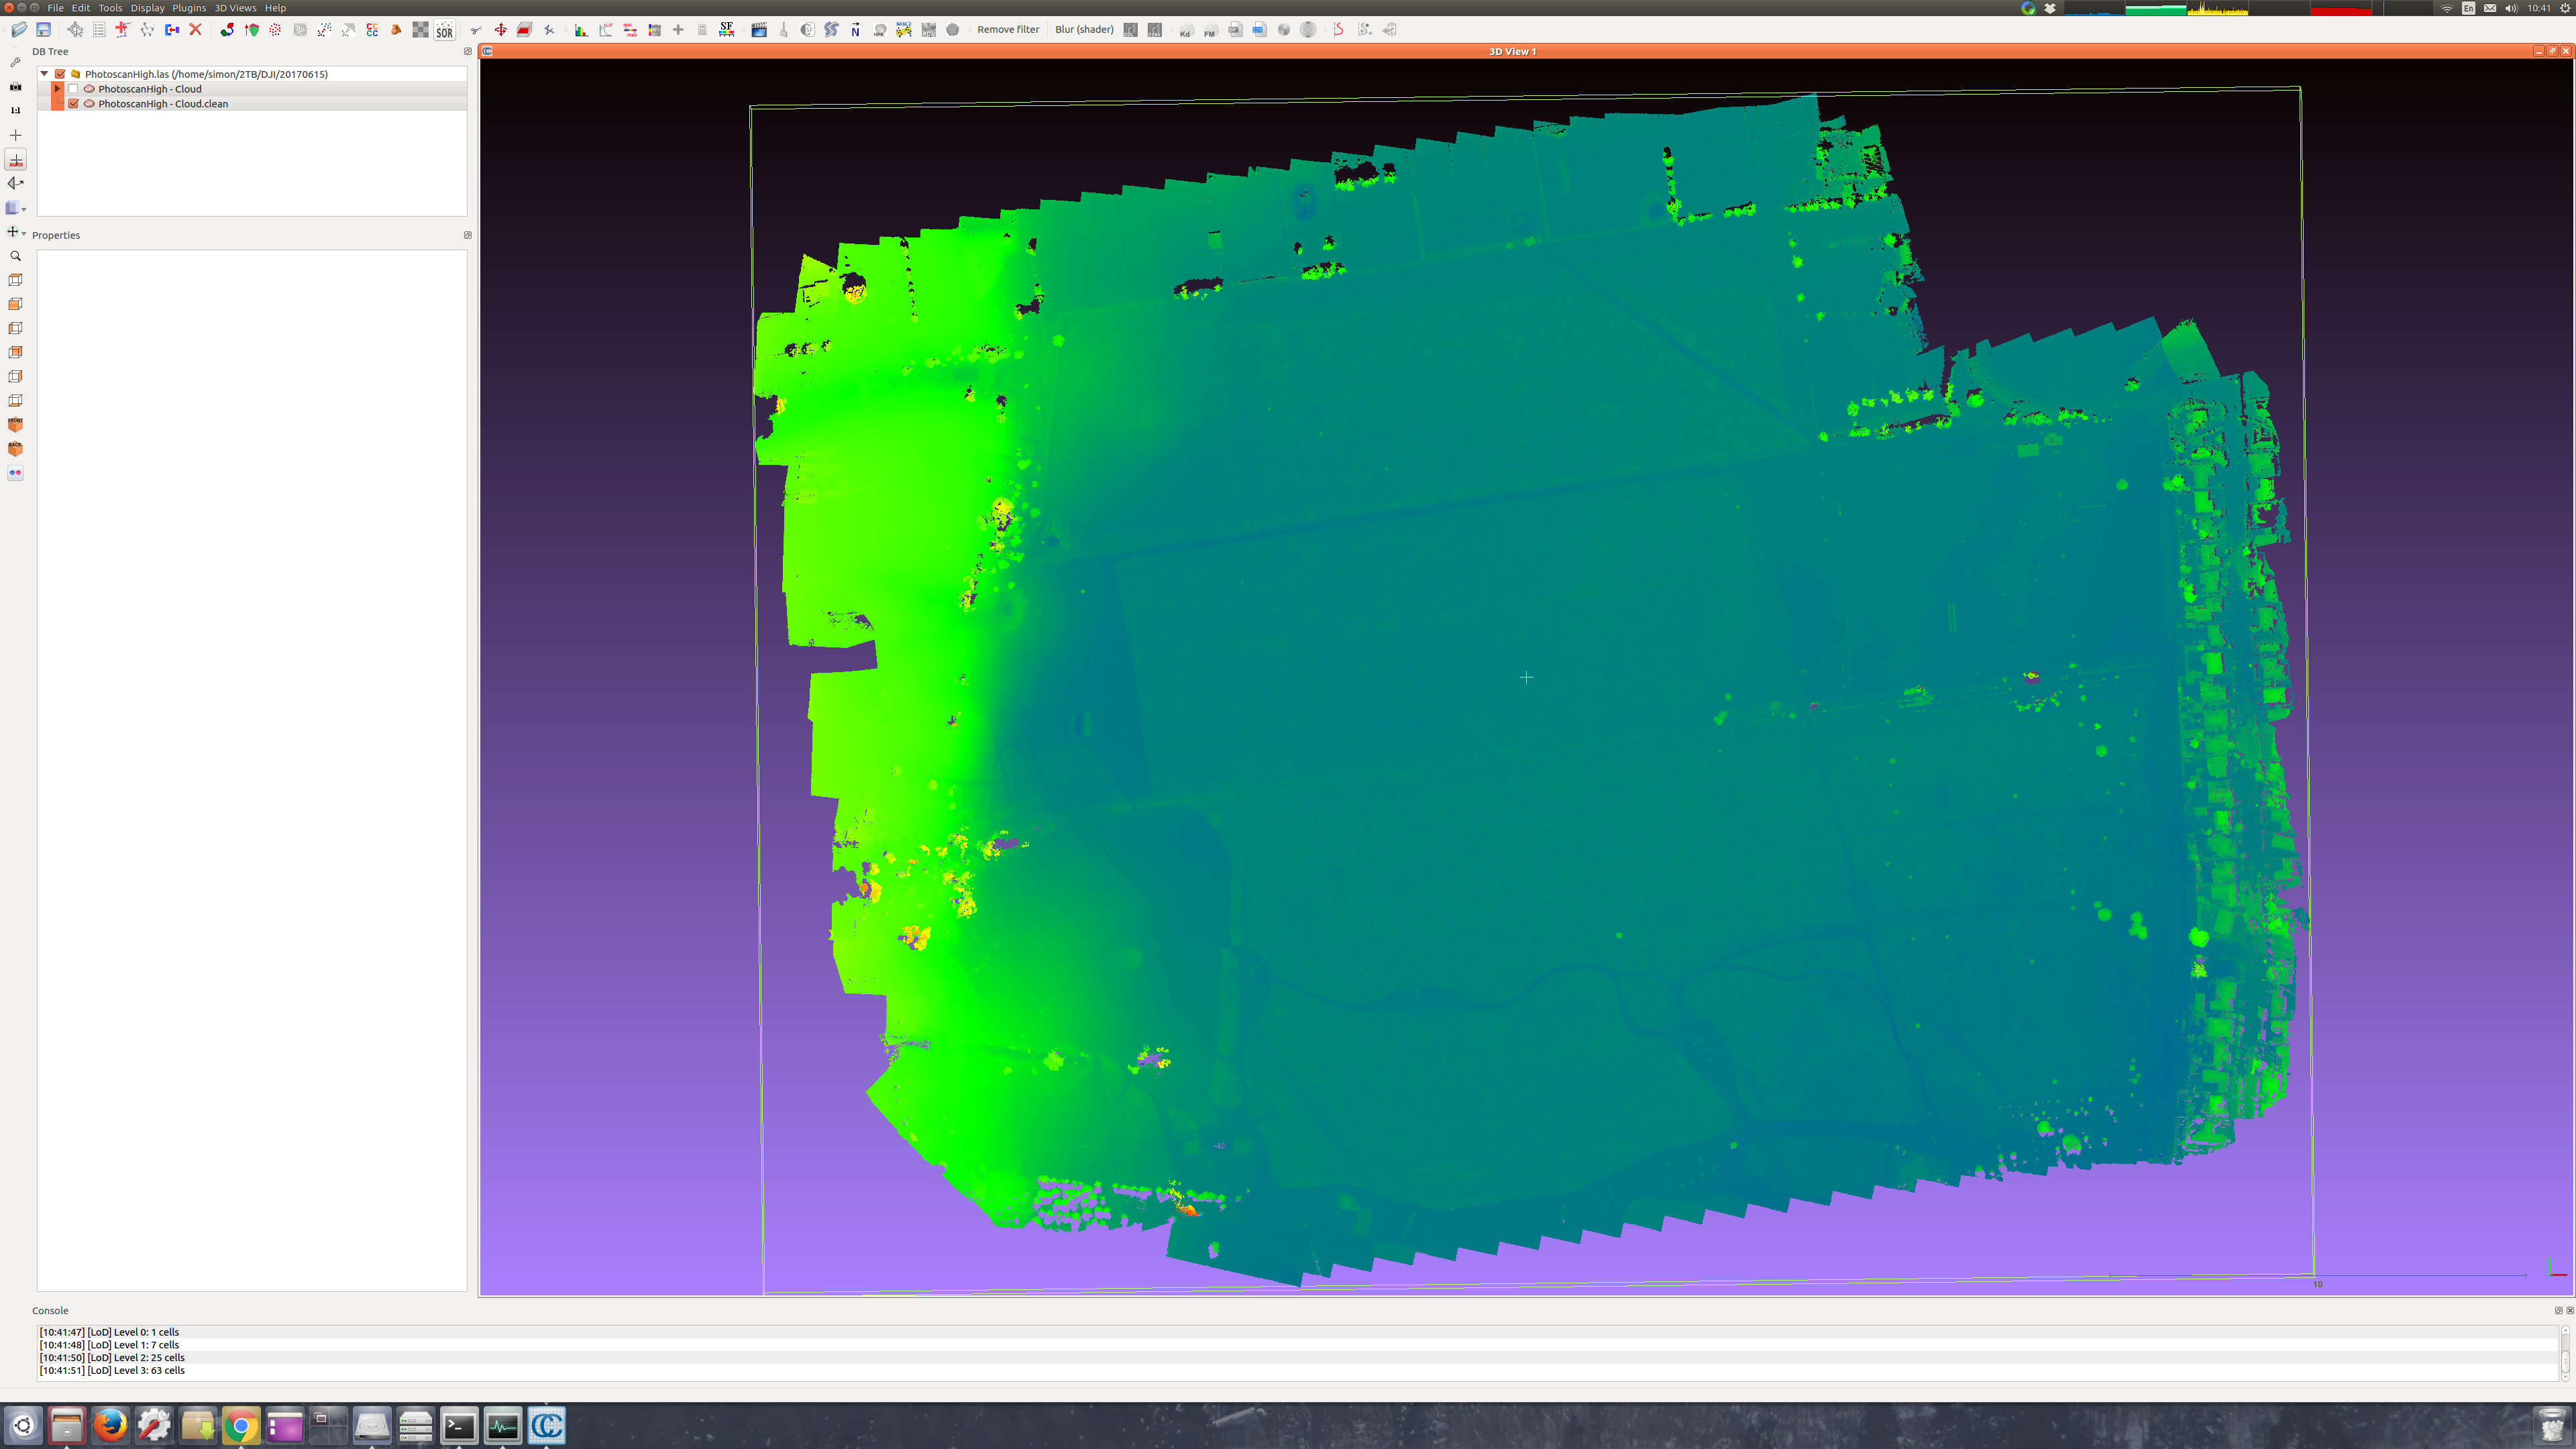
Task: Float the Properties panel
Action: tap(467, 236)
